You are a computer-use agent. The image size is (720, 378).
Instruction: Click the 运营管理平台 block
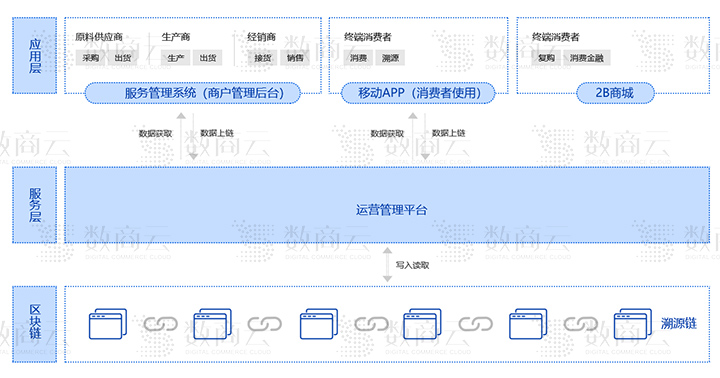coord(387,205)
